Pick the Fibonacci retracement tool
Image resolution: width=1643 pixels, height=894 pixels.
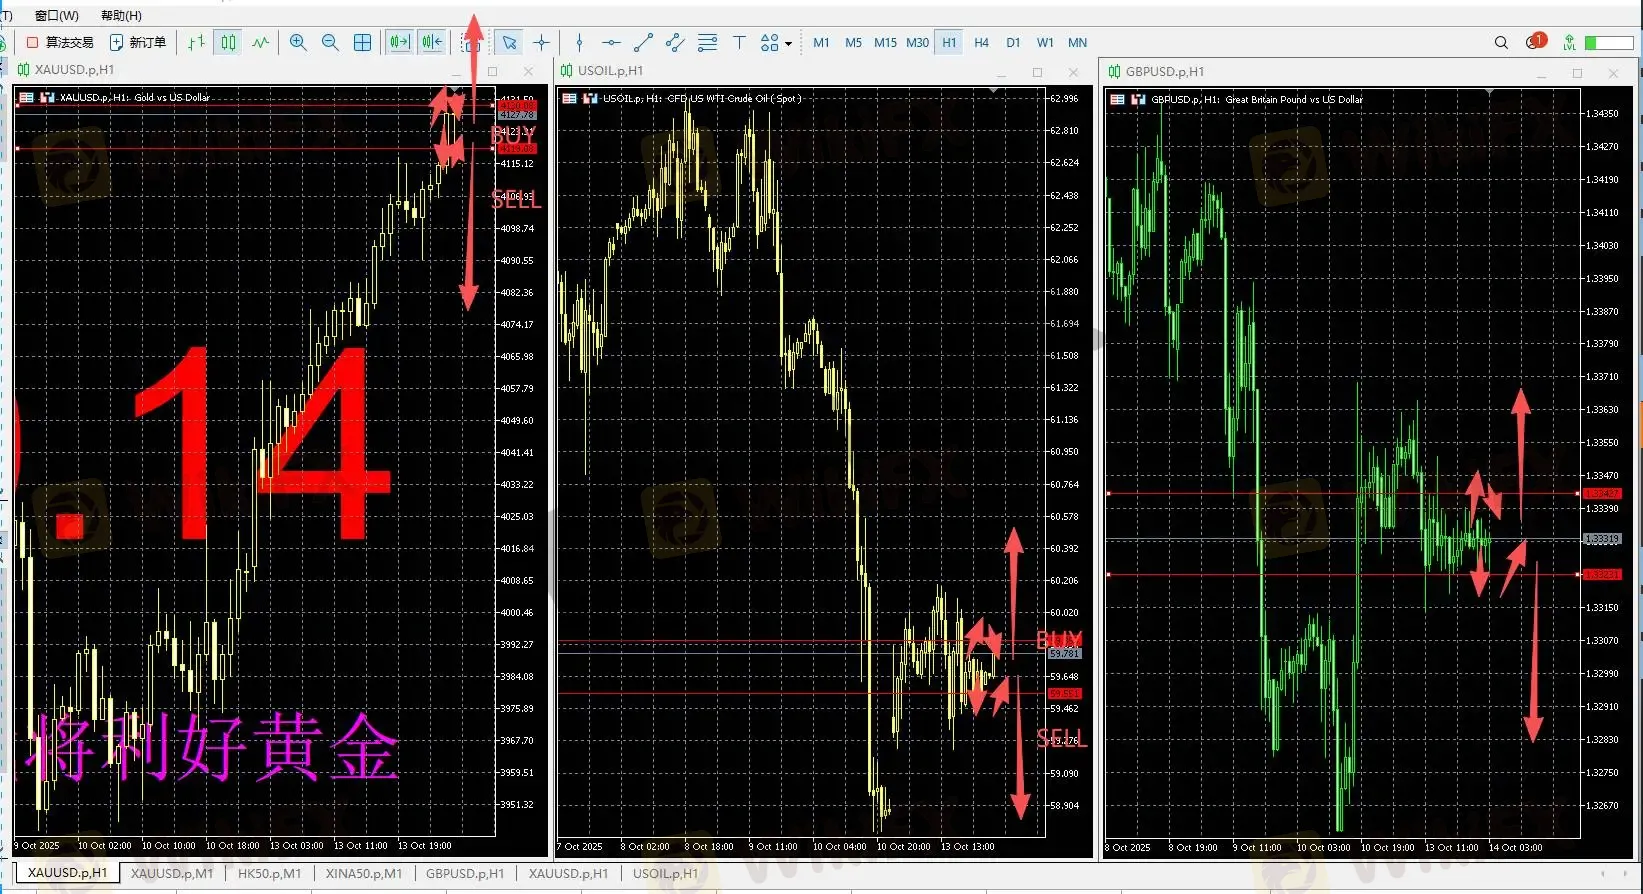point(707,42)
